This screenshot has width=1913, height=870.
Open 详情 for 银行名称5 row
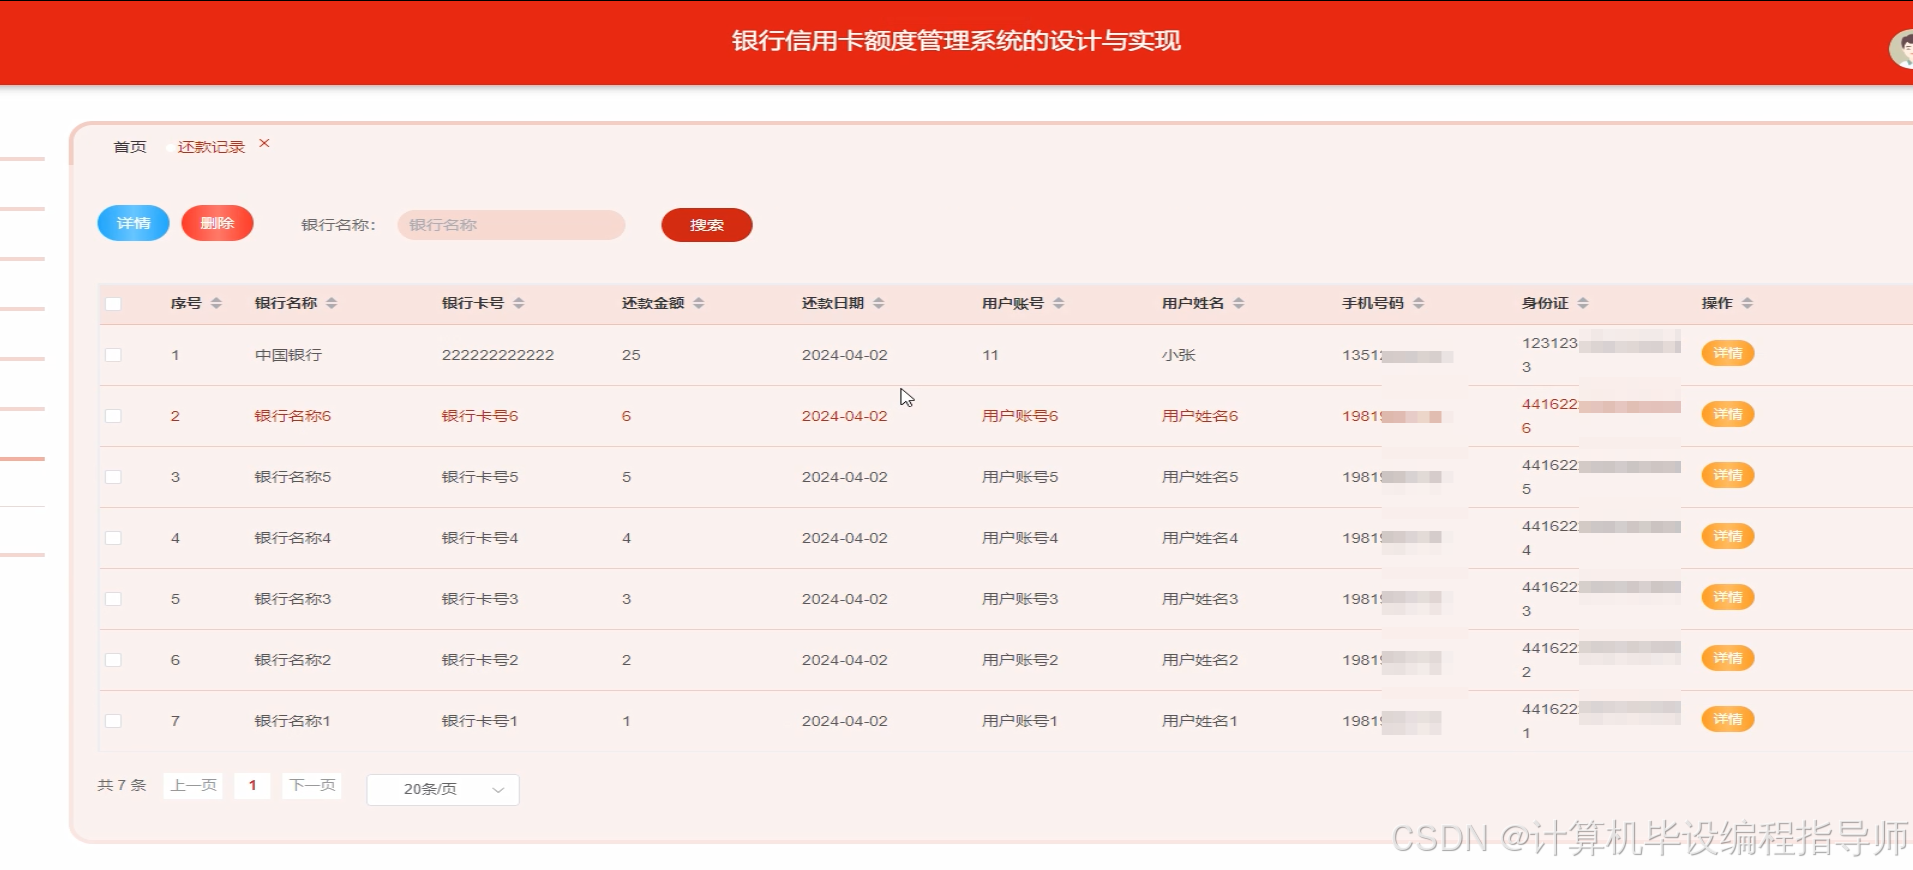point(1728,475)
